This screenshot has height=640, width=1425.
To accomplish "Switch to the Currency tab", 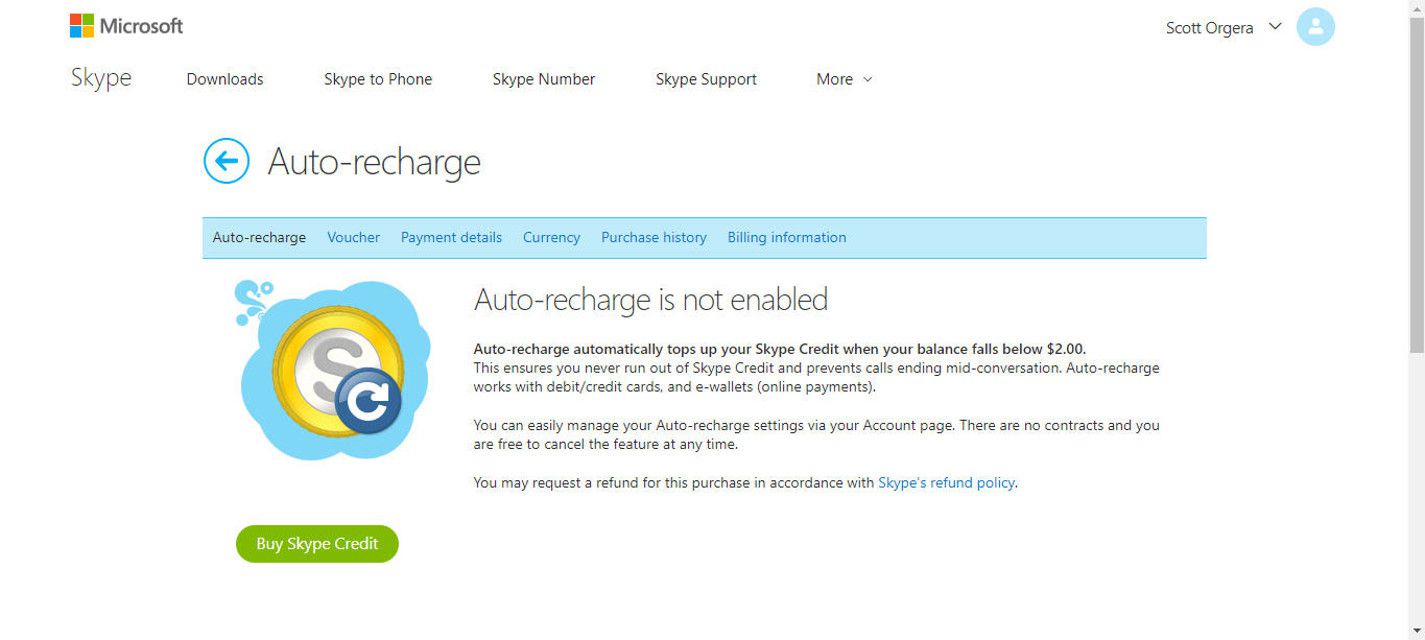I will (x=551, y=238).
